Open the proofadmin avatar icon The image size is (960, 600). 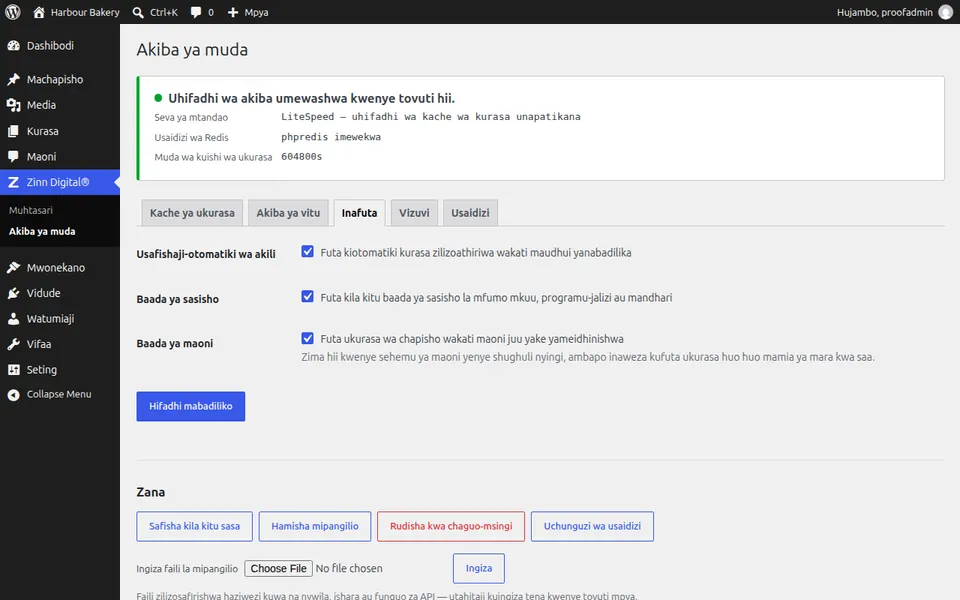(x=945, y=12)
